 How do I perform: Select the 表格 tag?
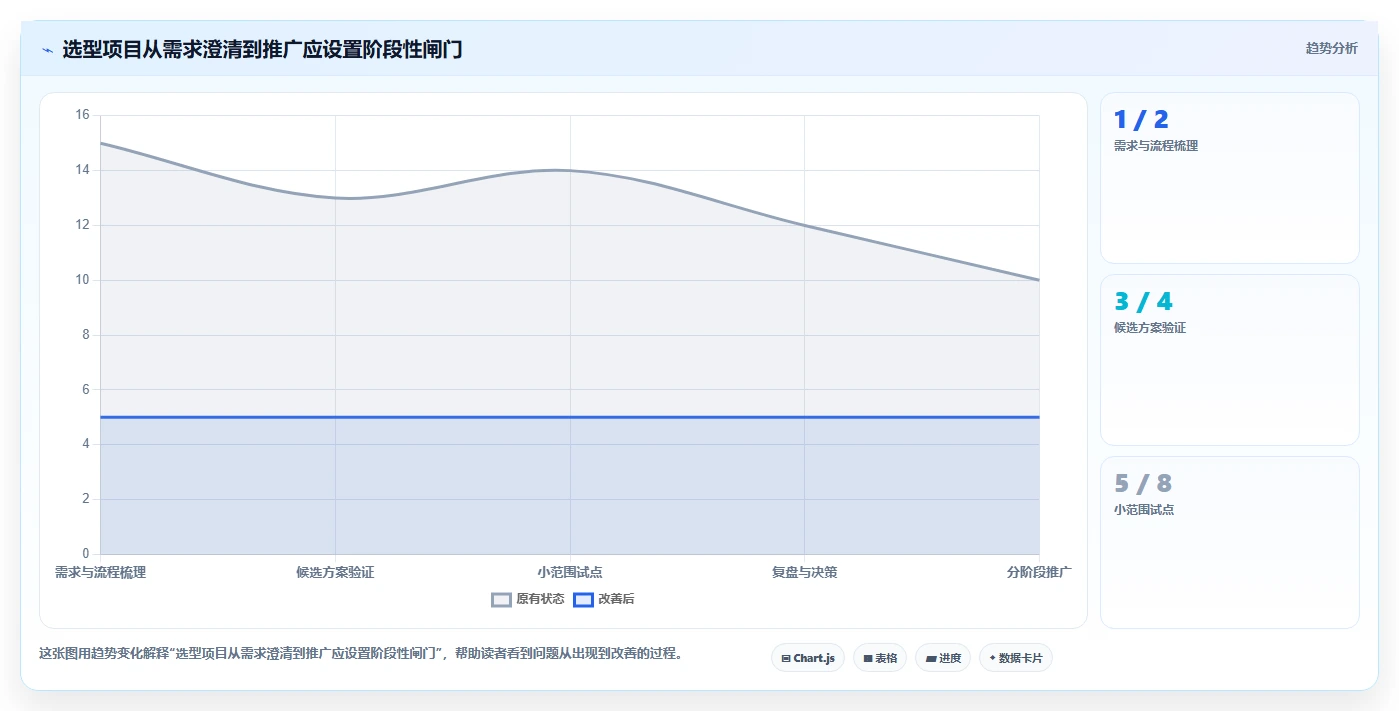pos(880,658)
